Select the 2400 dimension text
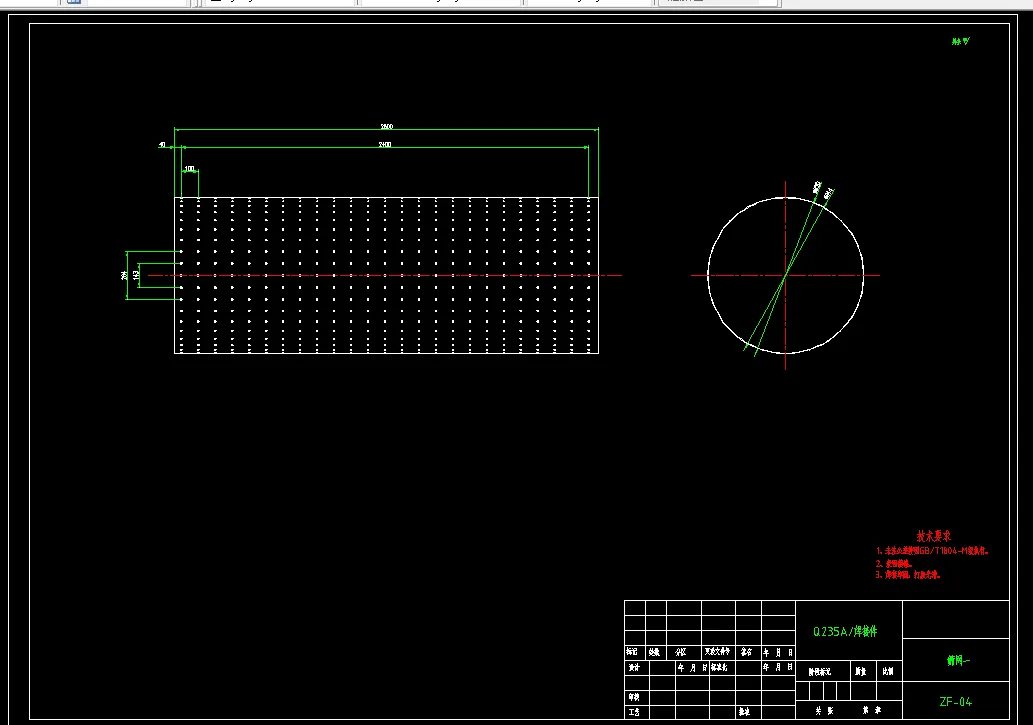The height and width of the screenshot is (725, 1033). pos(385,144)
